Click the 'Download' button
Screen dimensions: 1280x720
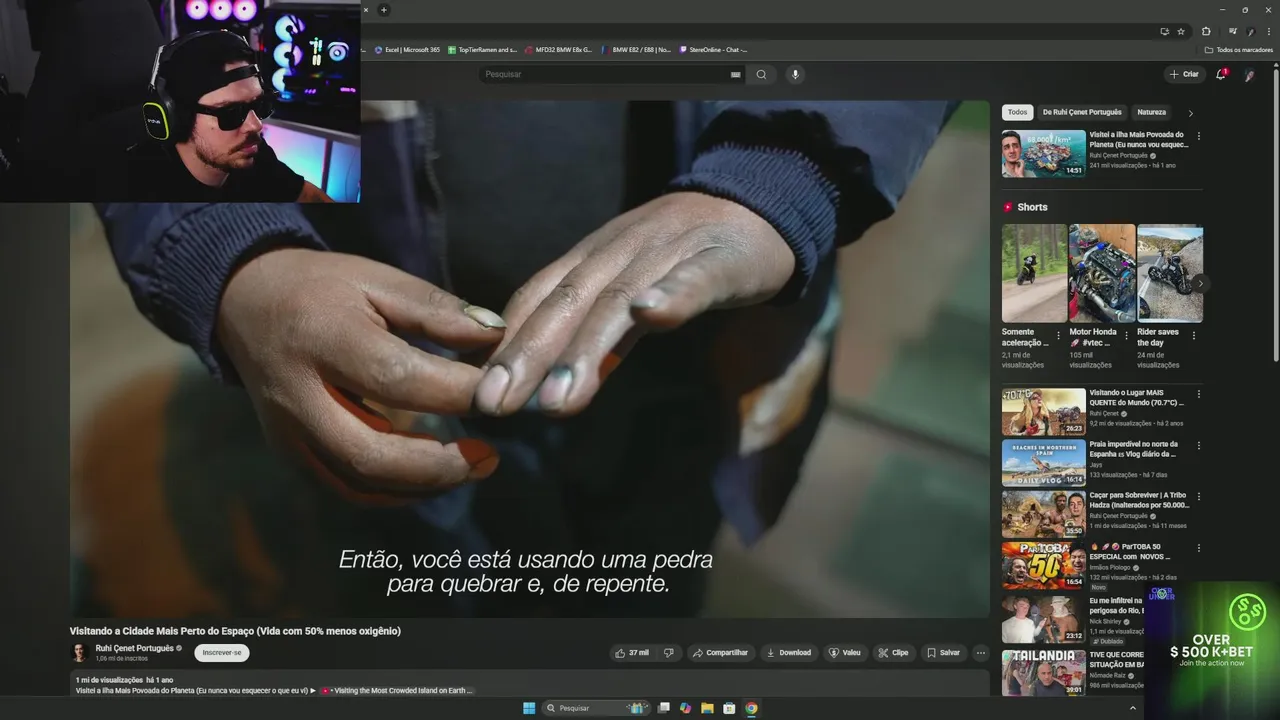789,653
